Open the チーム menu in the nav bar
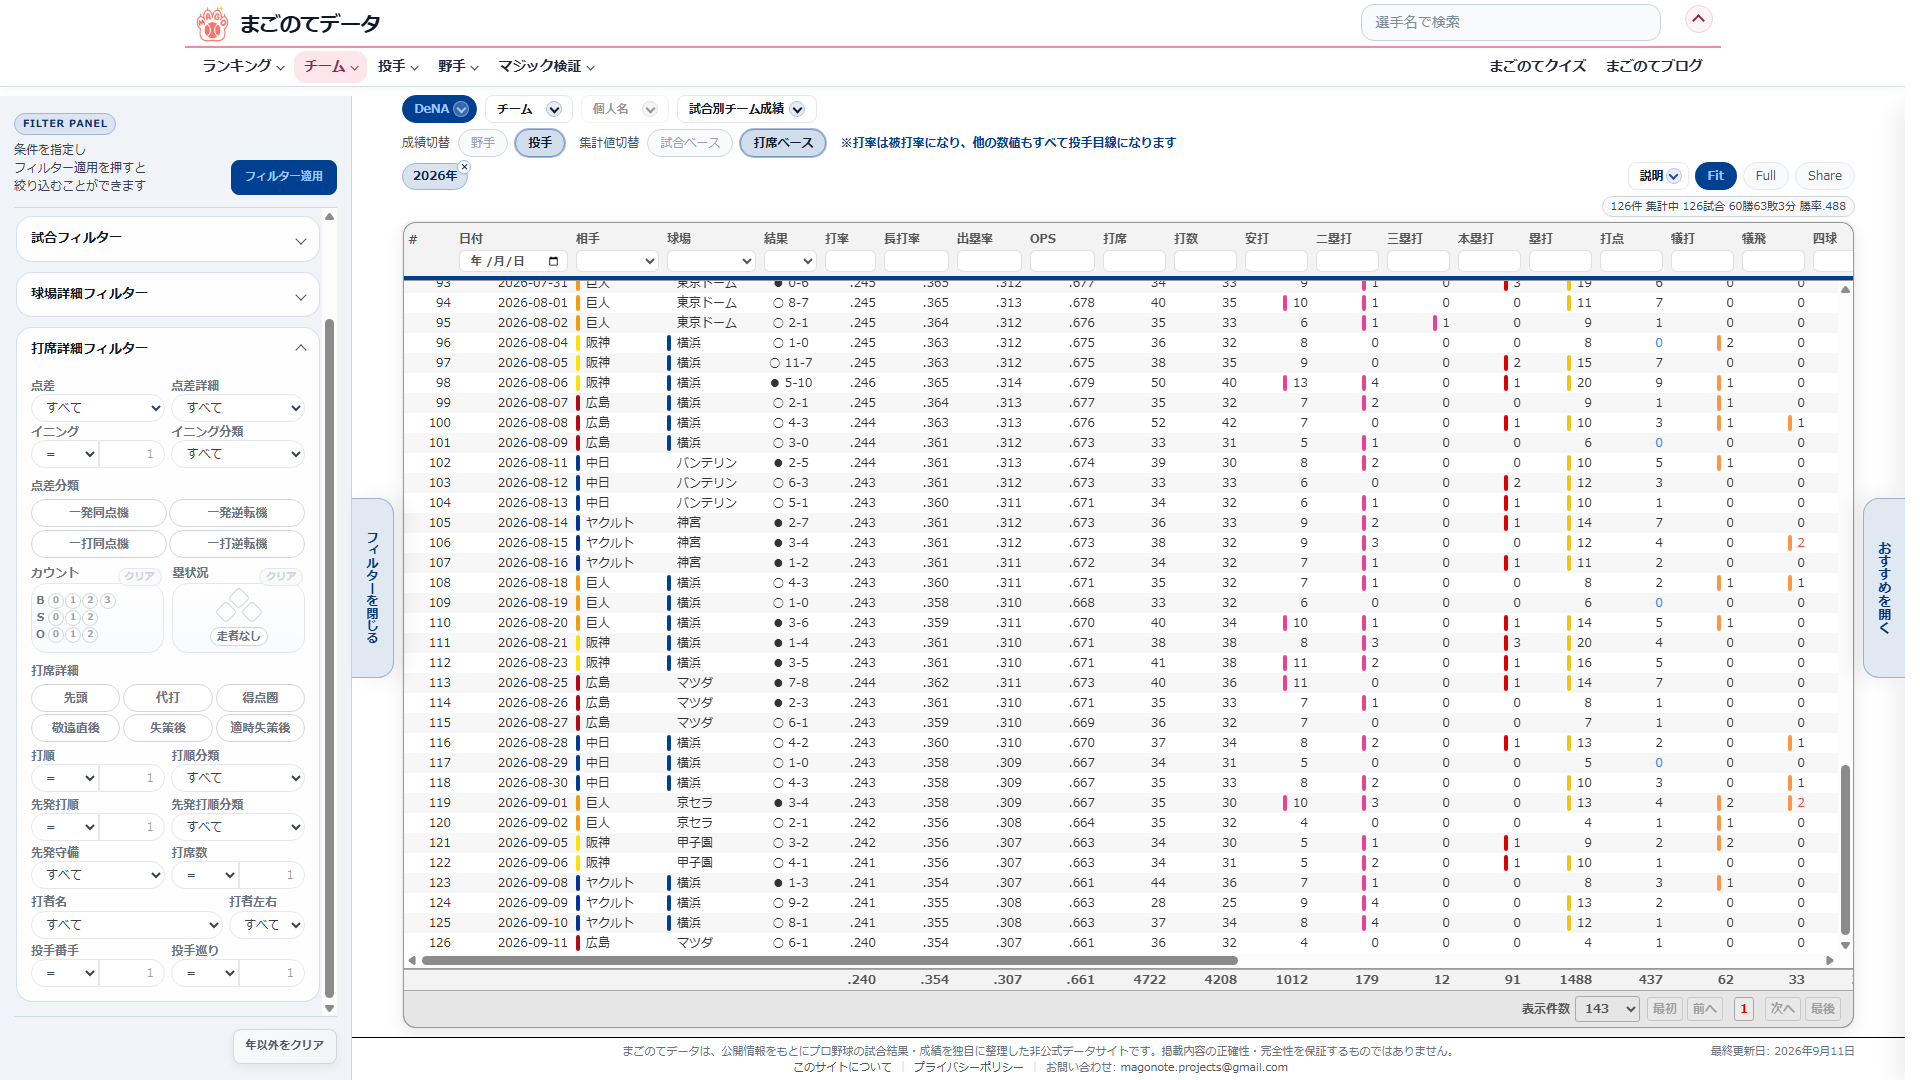 (x=331, y=66)
